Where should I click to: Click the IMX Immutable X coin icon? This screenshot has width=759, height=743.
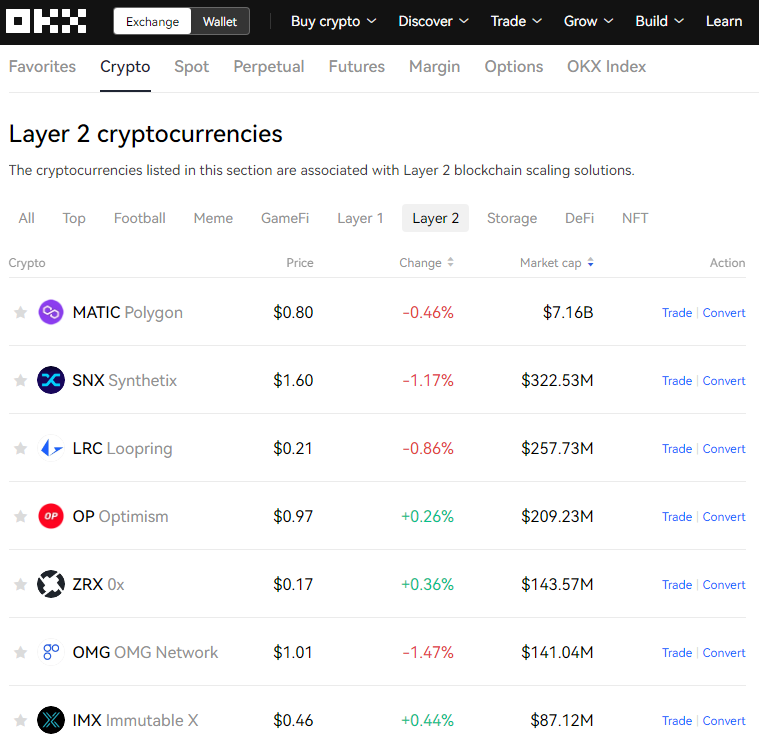[x=51, y=720]
